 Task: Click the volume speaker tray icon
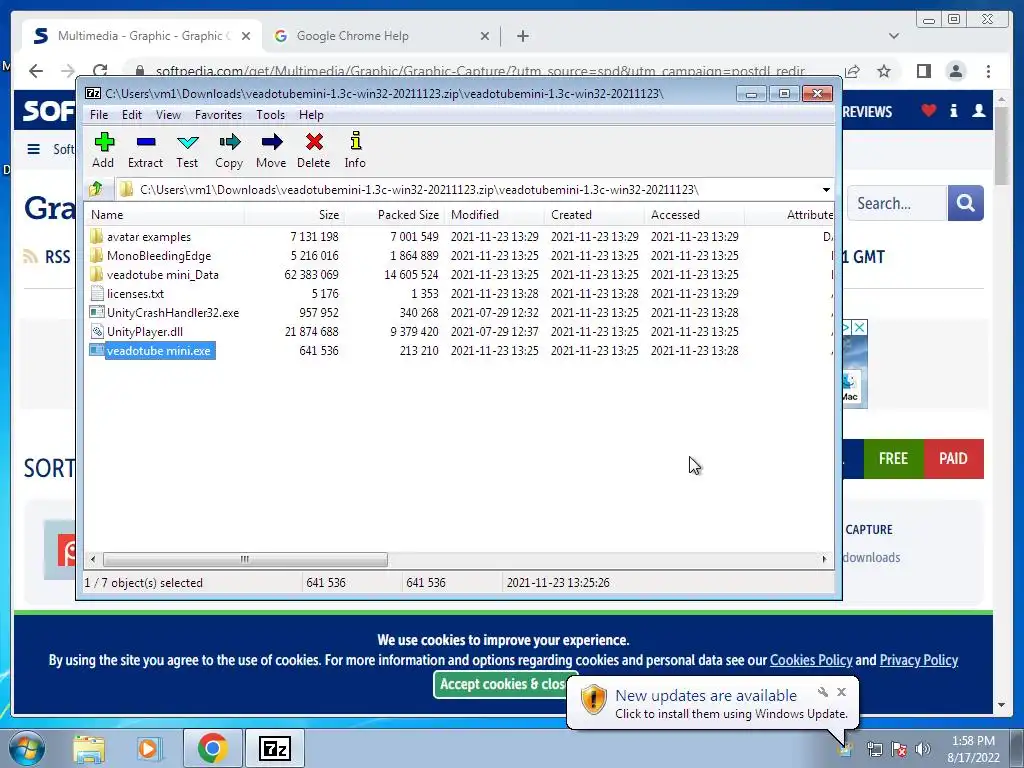click(922, 749)
